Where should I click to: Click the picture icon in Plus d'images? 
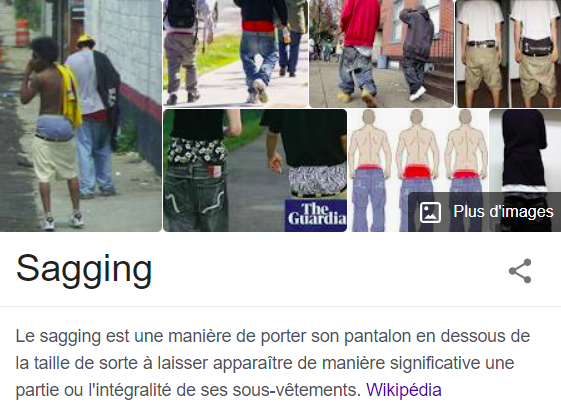430,212
